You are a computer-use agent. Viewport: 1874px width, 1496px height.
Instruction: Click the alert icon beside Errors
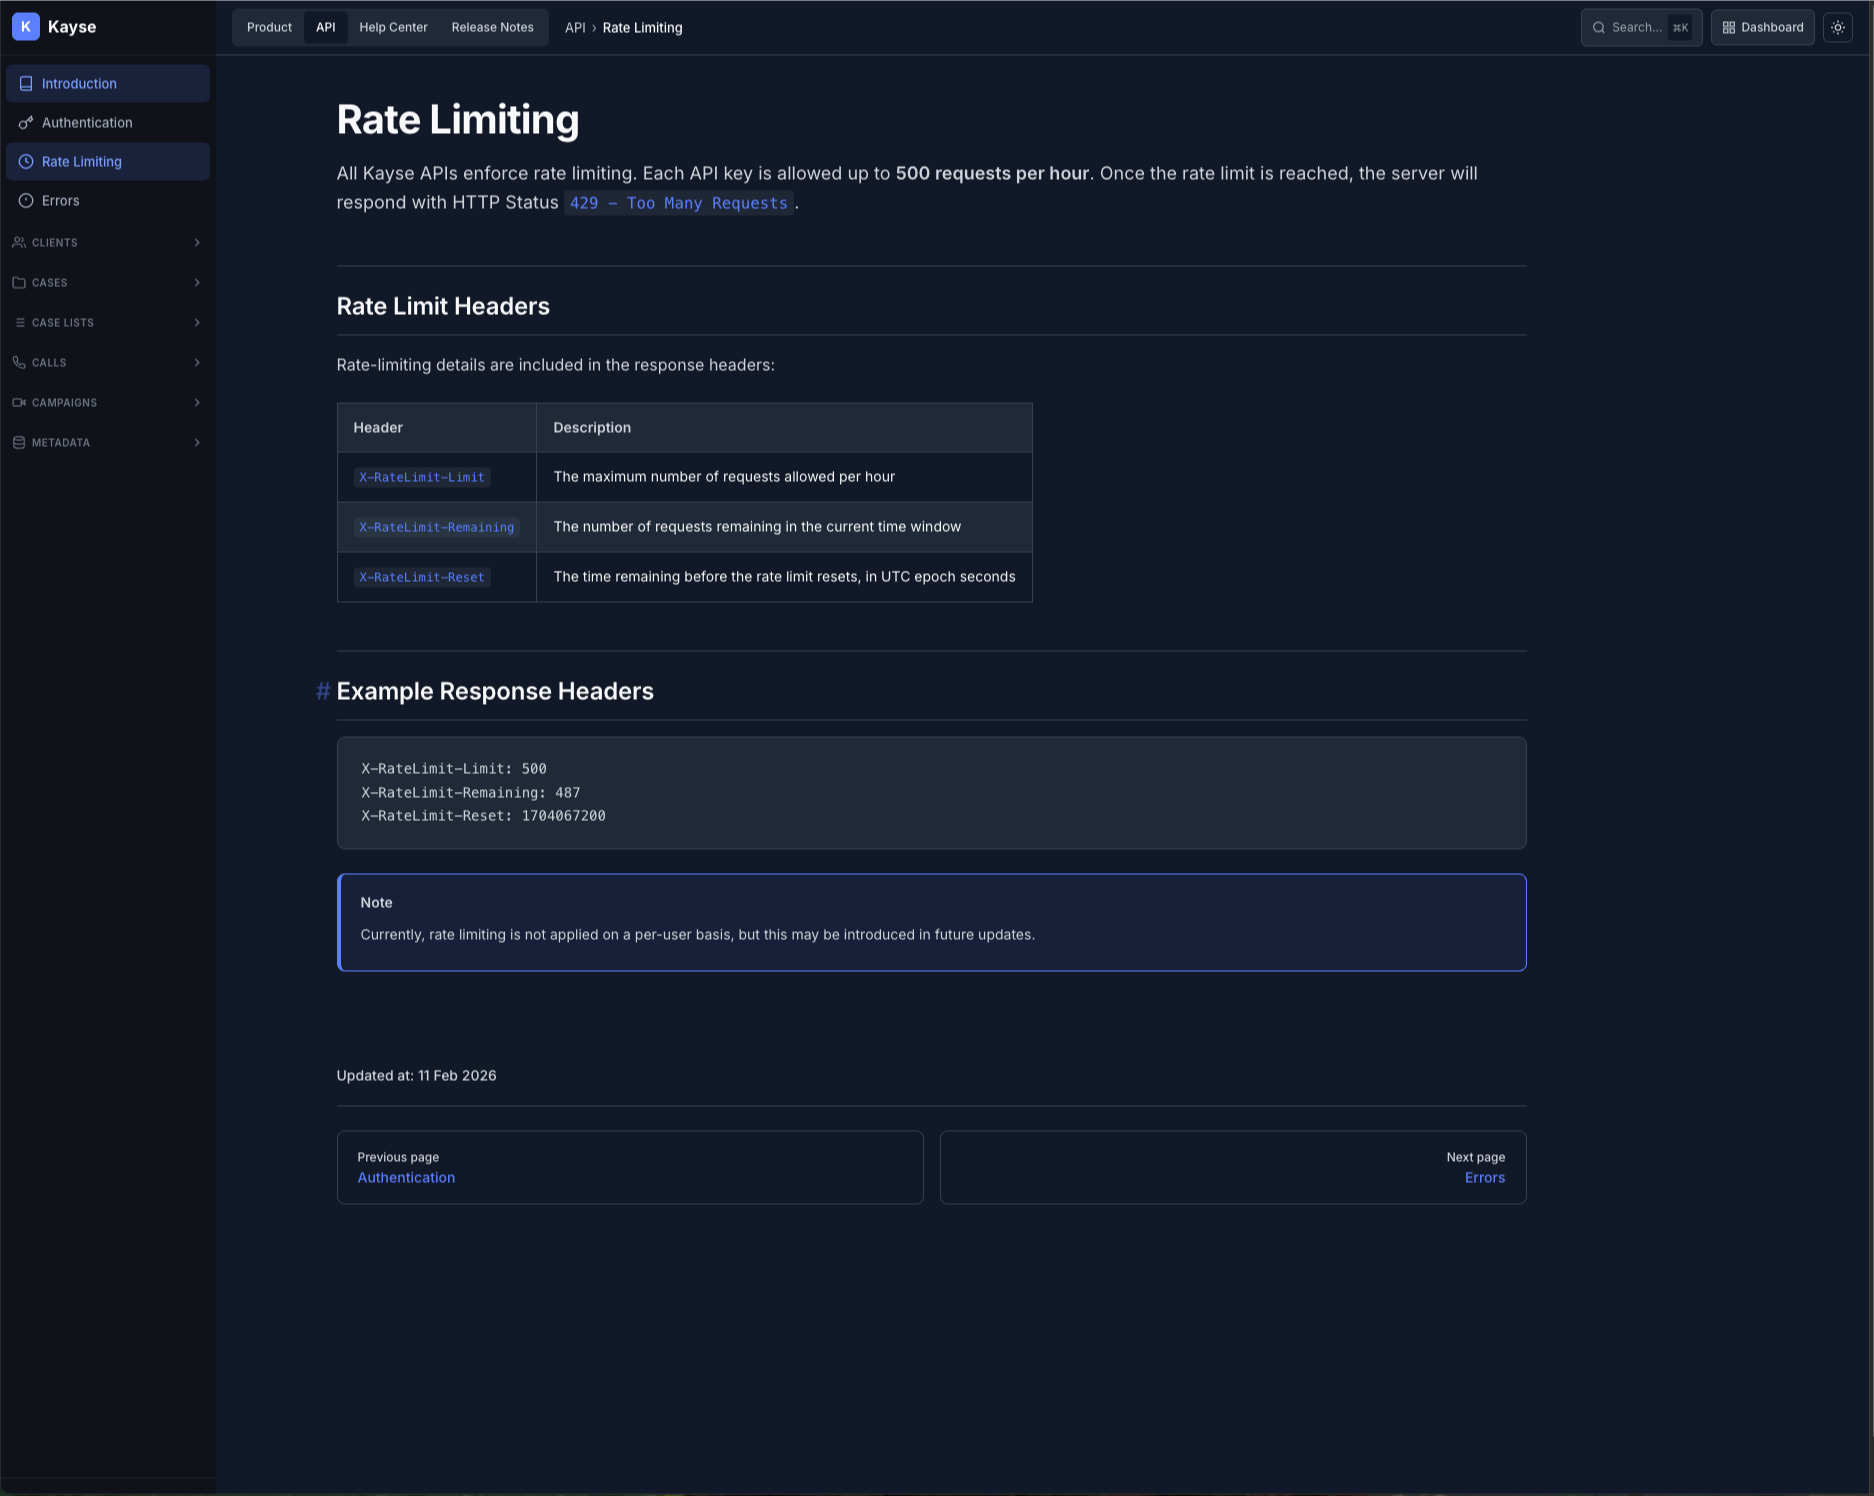(x=26, y=201)
